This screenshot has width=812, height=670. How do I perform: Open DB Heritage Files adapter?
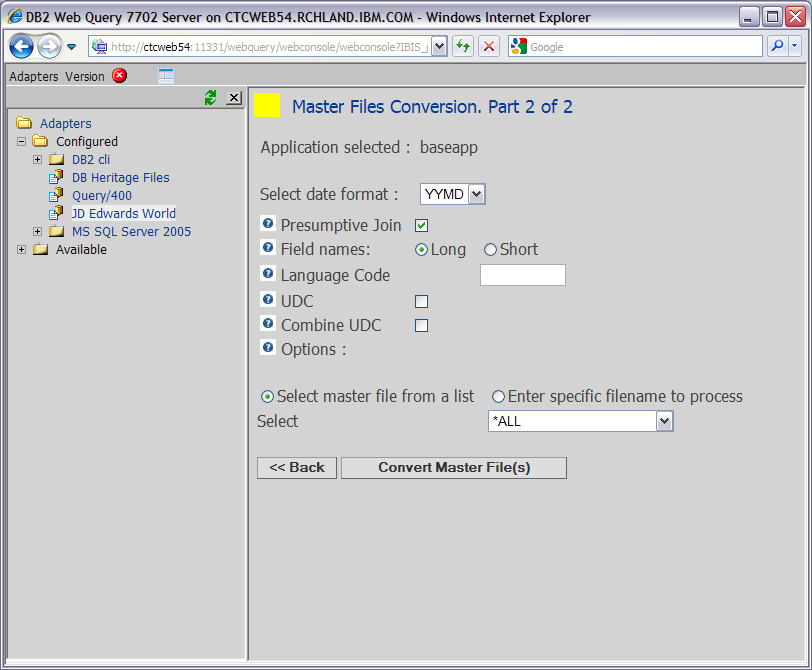(121, 178)
